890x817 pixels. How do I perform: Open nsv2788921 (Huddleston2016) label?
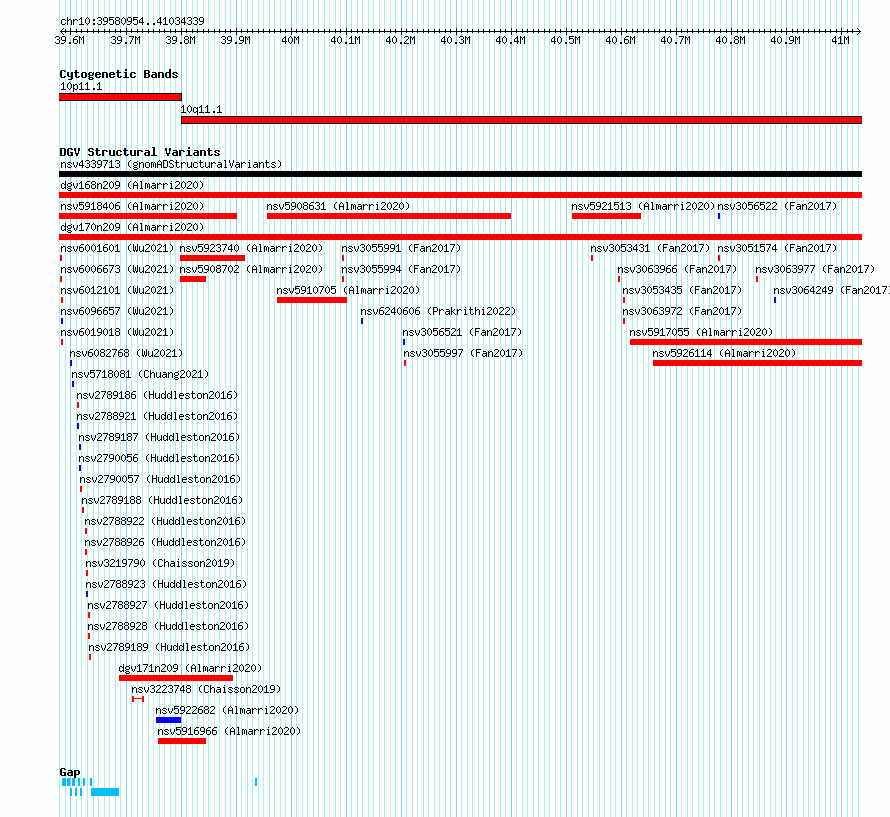[157, 416]
